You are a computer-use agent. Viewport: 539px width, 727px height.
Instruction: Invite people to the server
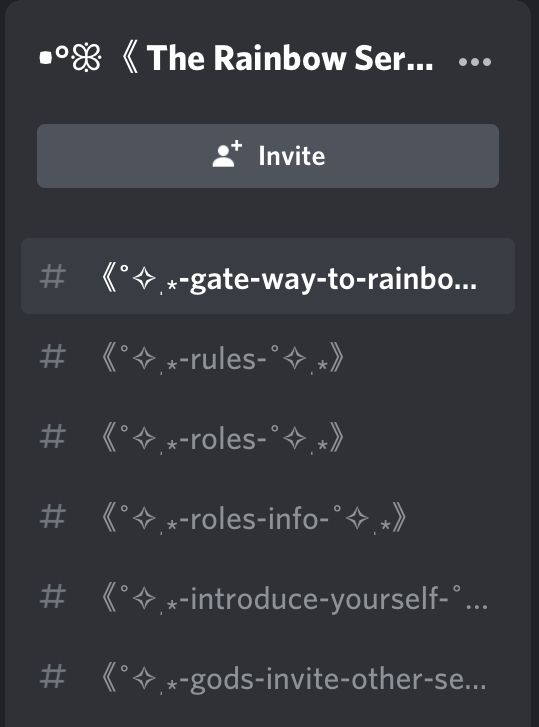click(x=268, y=156)
